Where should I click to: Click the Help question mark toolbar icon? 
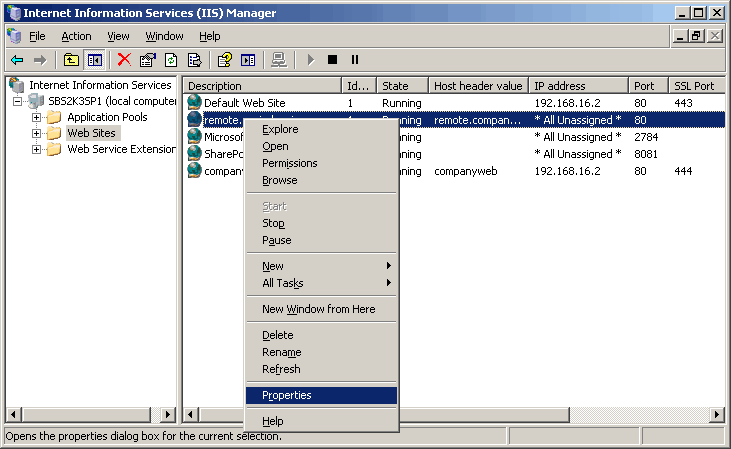(225, 60)
